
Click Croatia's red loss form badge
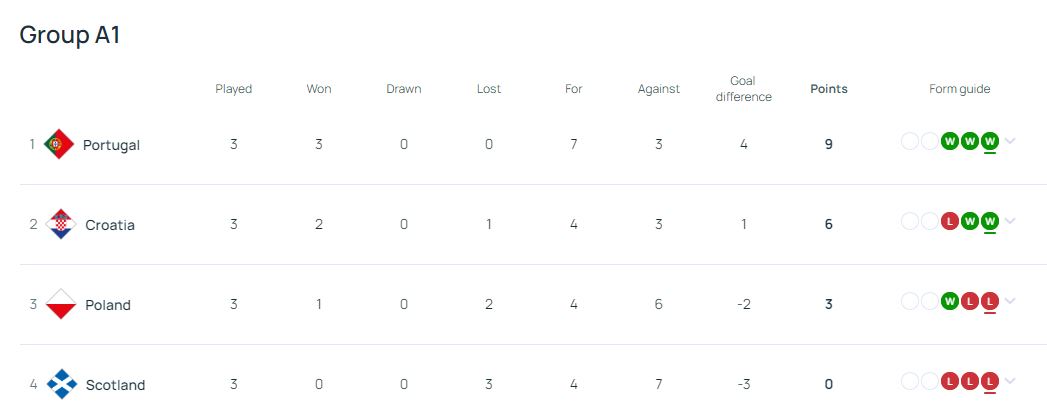(x=949, y=221)
